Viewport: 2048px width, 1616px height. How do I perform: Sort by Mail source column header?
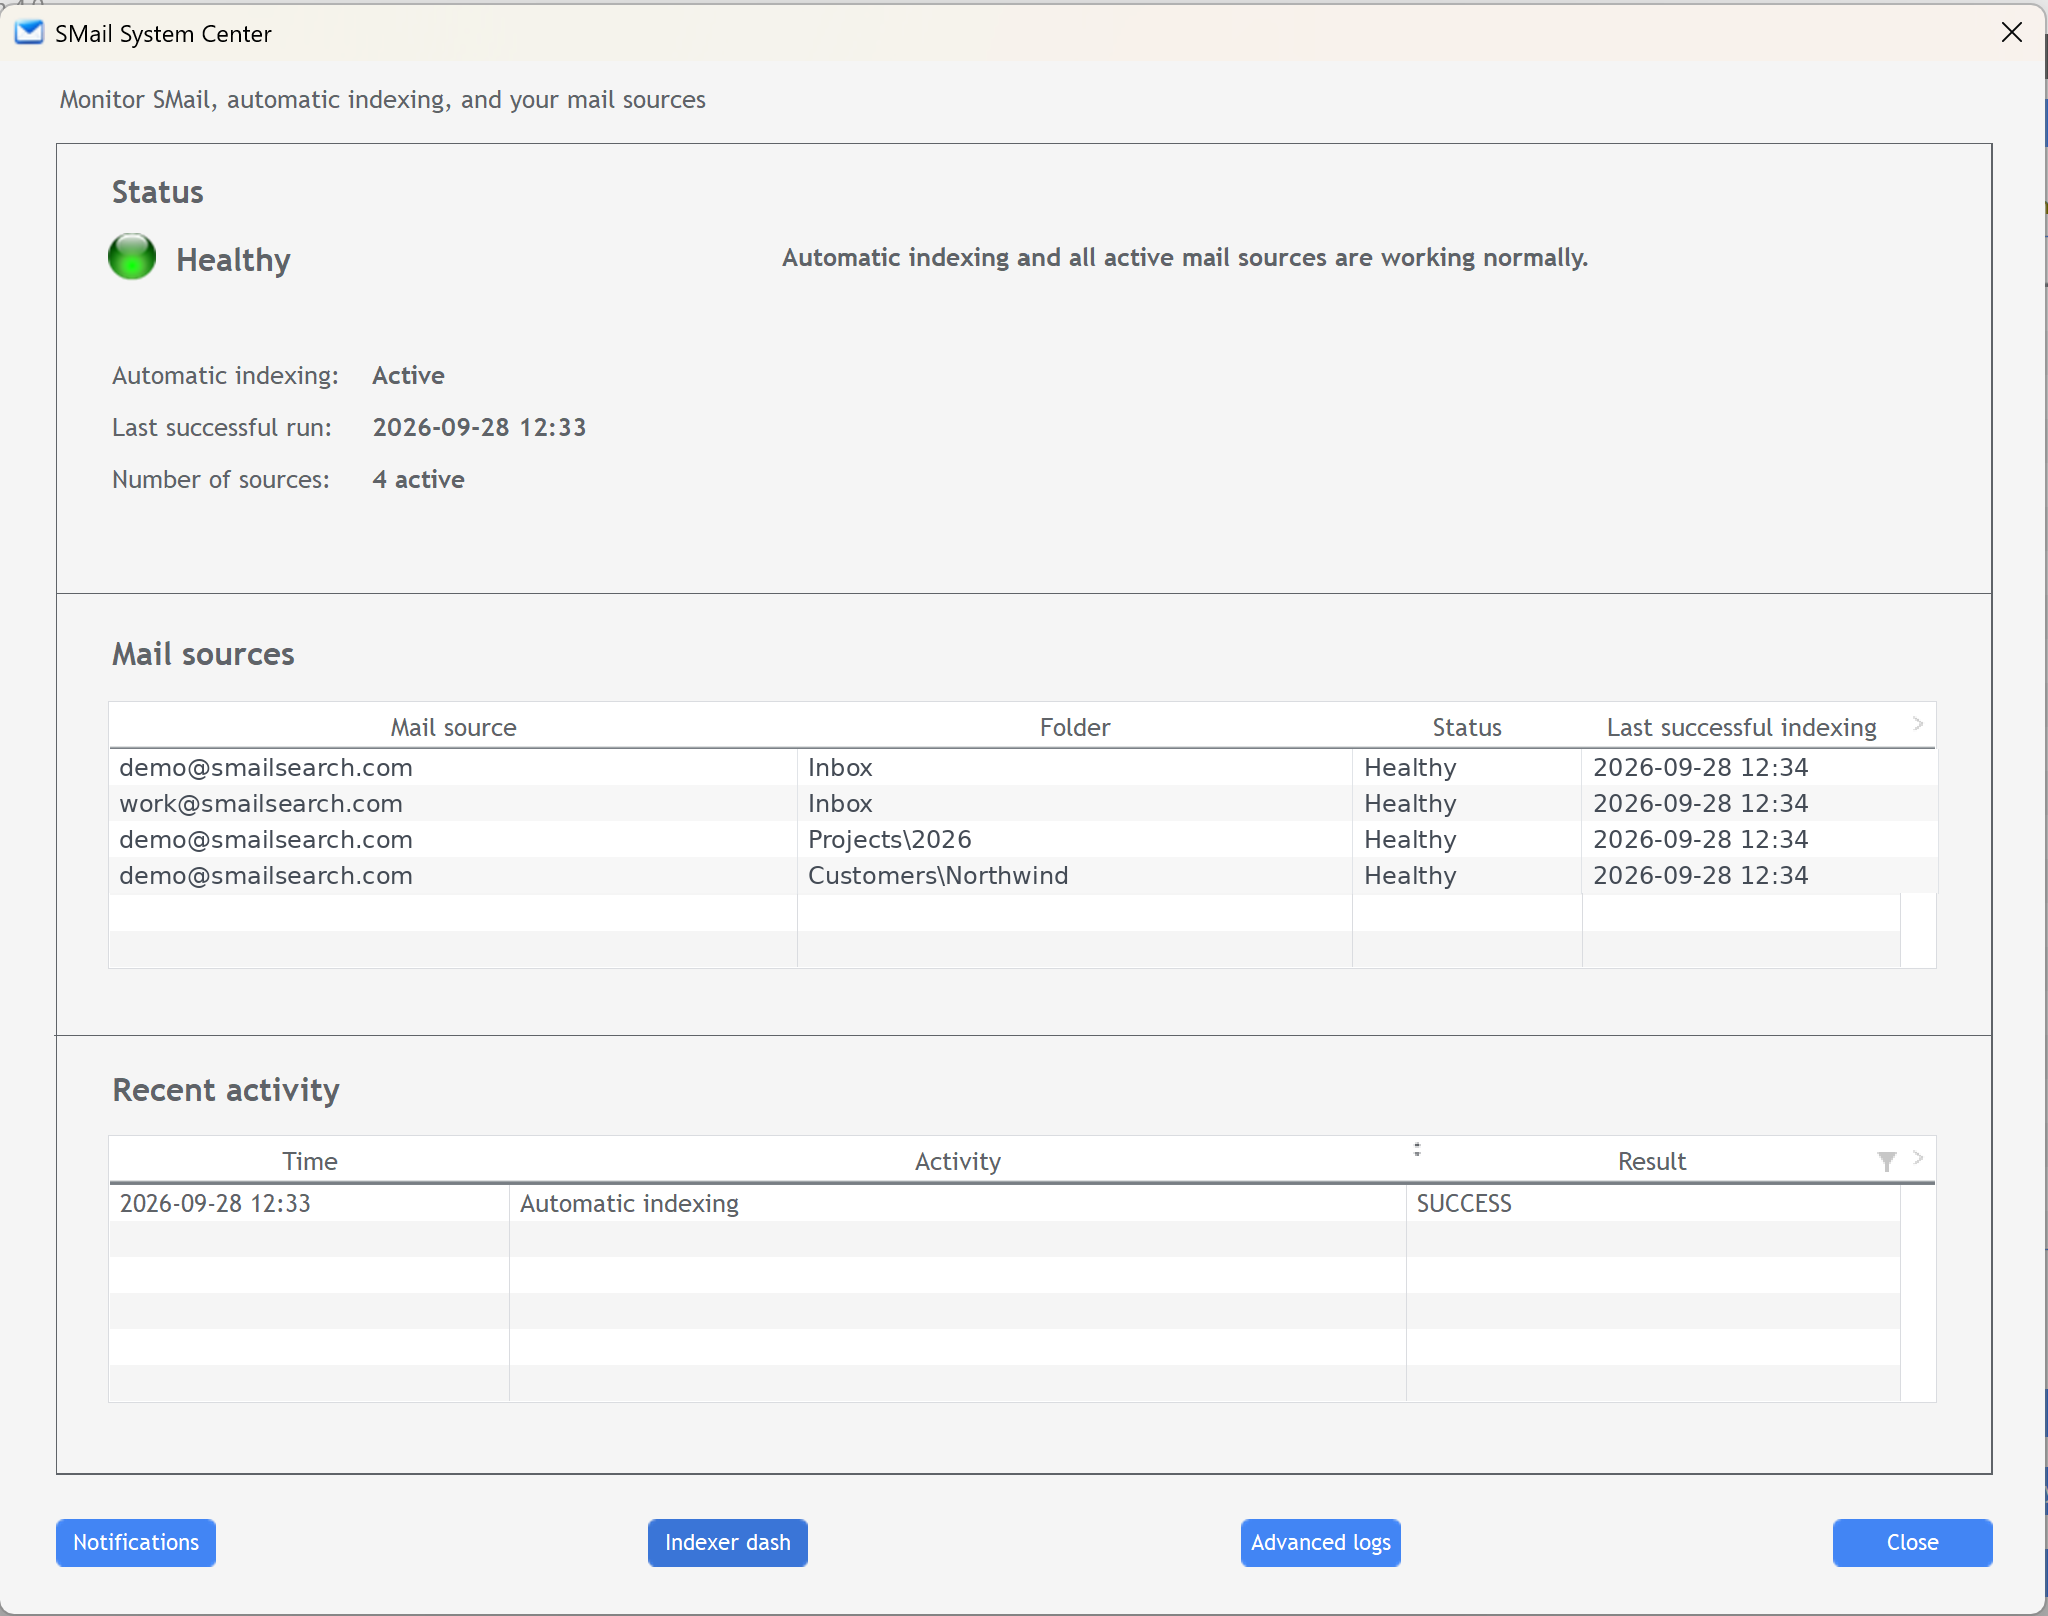pos(453,727)
